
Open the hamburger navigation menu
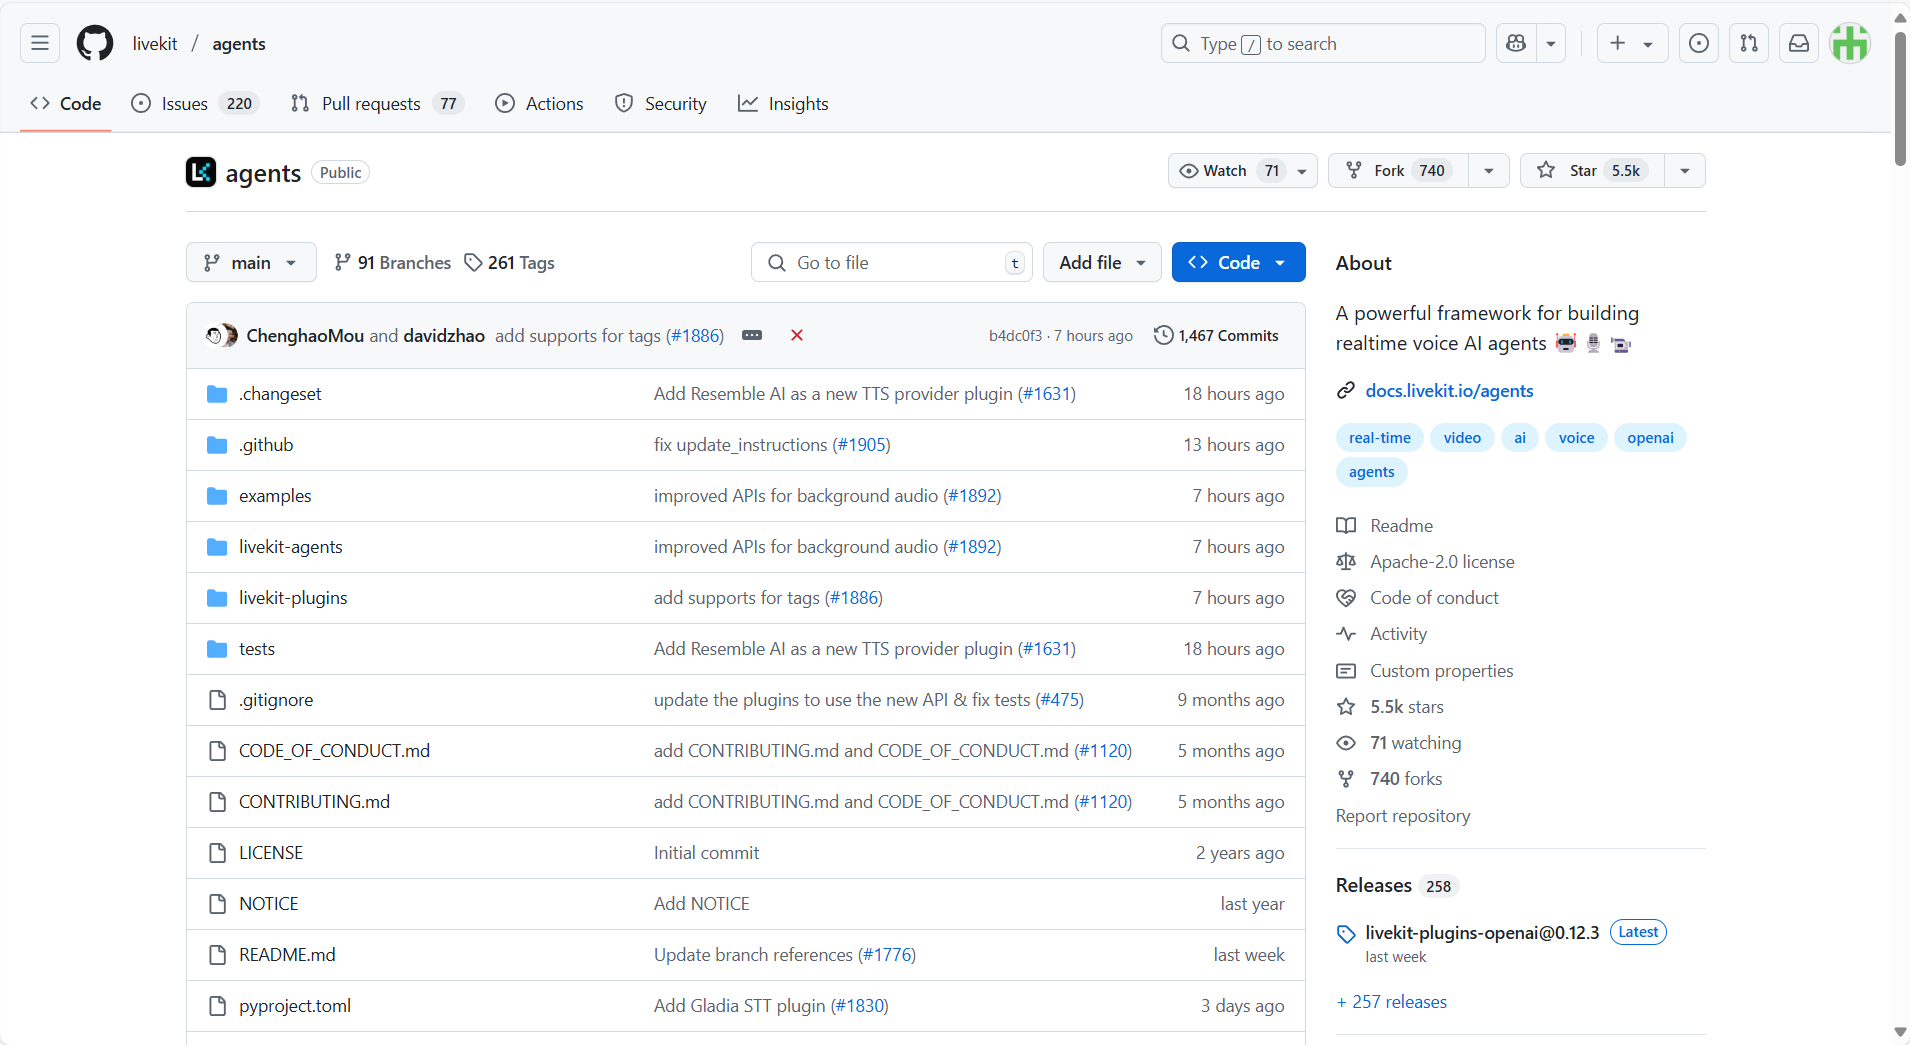coord(40,43)
